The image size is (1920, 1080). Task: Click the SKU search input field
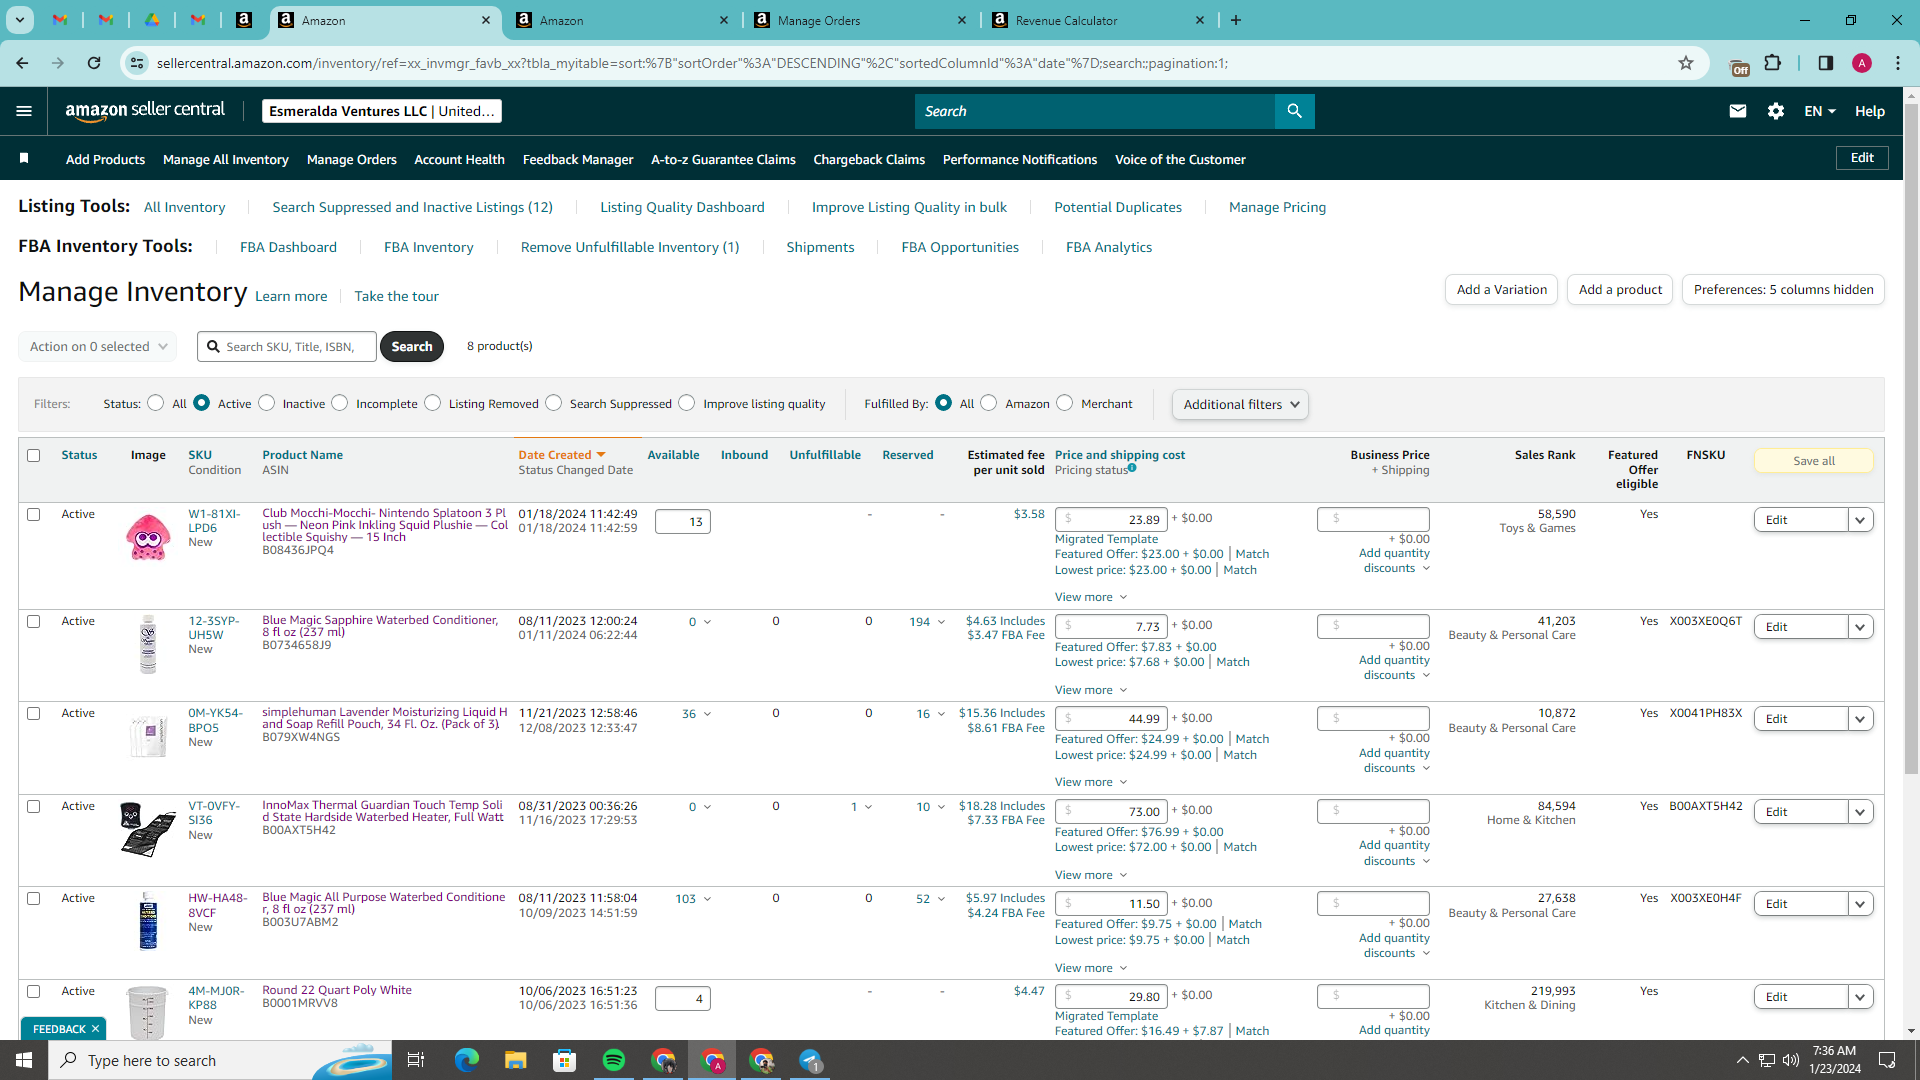(287, 347)
